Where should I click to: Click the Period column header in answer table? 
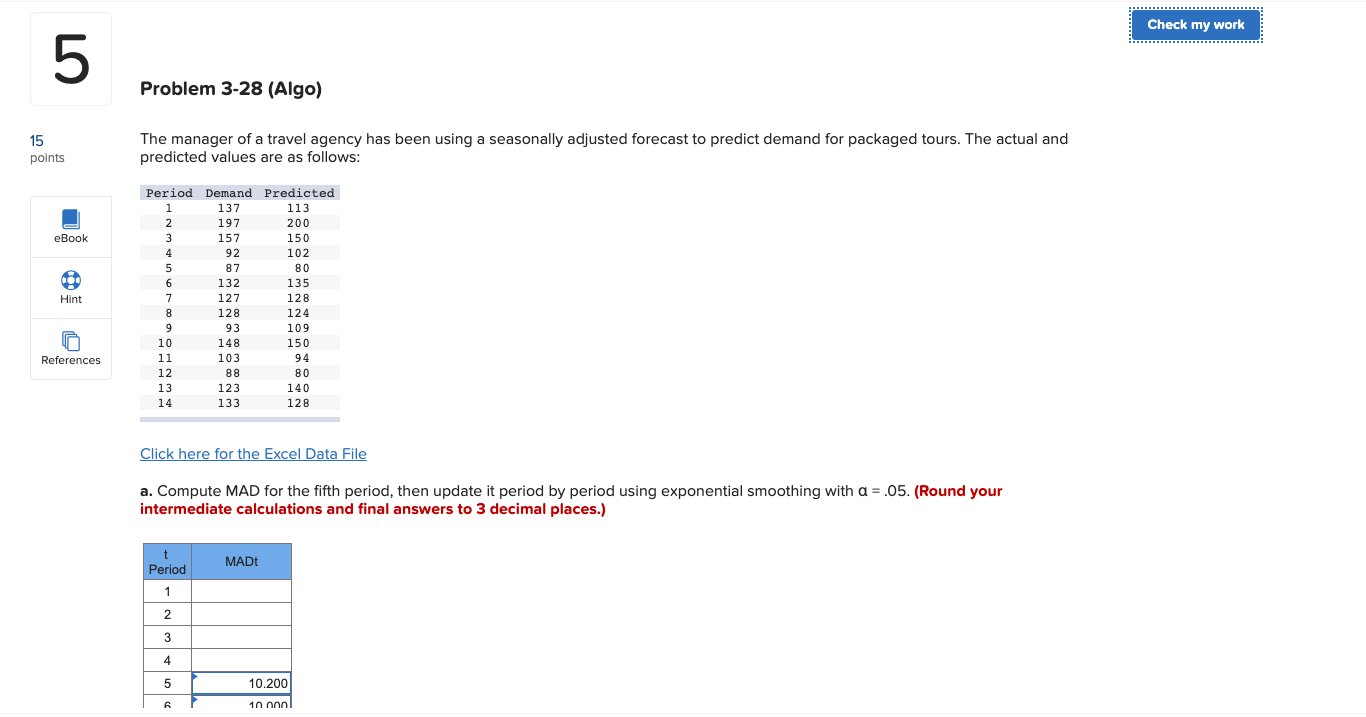166,561
